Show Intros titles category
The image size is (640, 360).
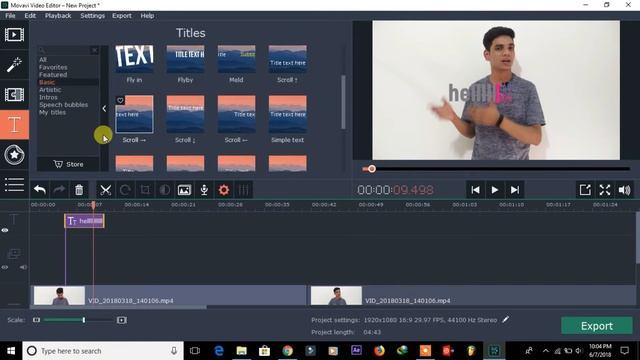pyautogui.click(x=48, y=97)
